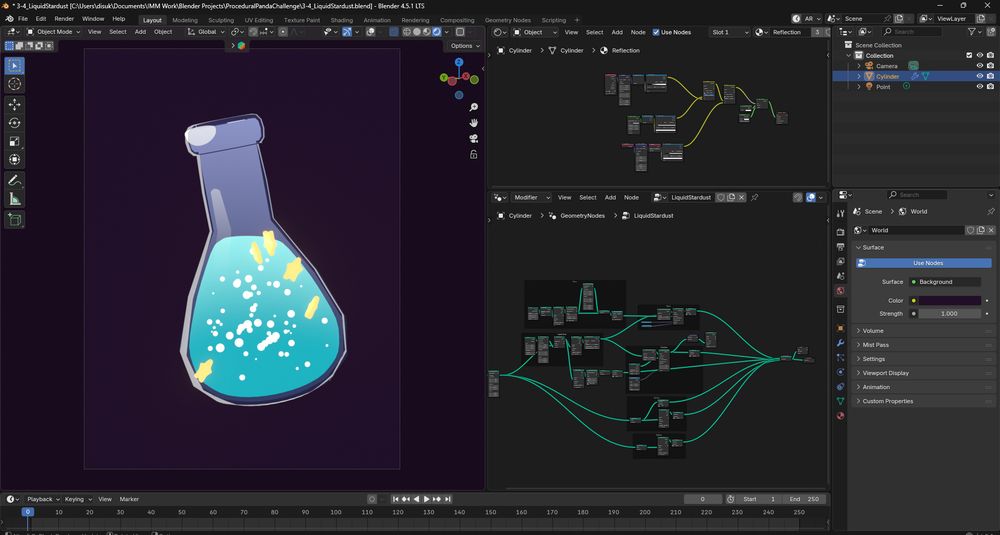Pin the LiquidStardust node tree
The width and height of the screenshot is (1000, 535).
(755, 197)
